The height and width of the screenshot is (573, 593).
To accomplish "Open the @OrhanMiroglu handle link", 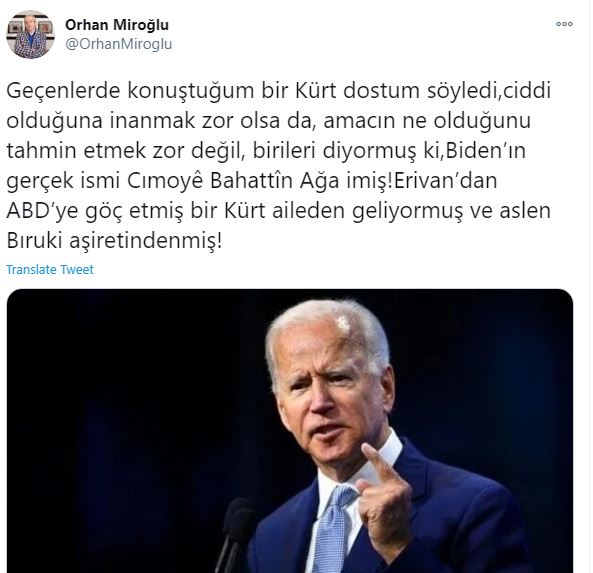I will point(119,44).
